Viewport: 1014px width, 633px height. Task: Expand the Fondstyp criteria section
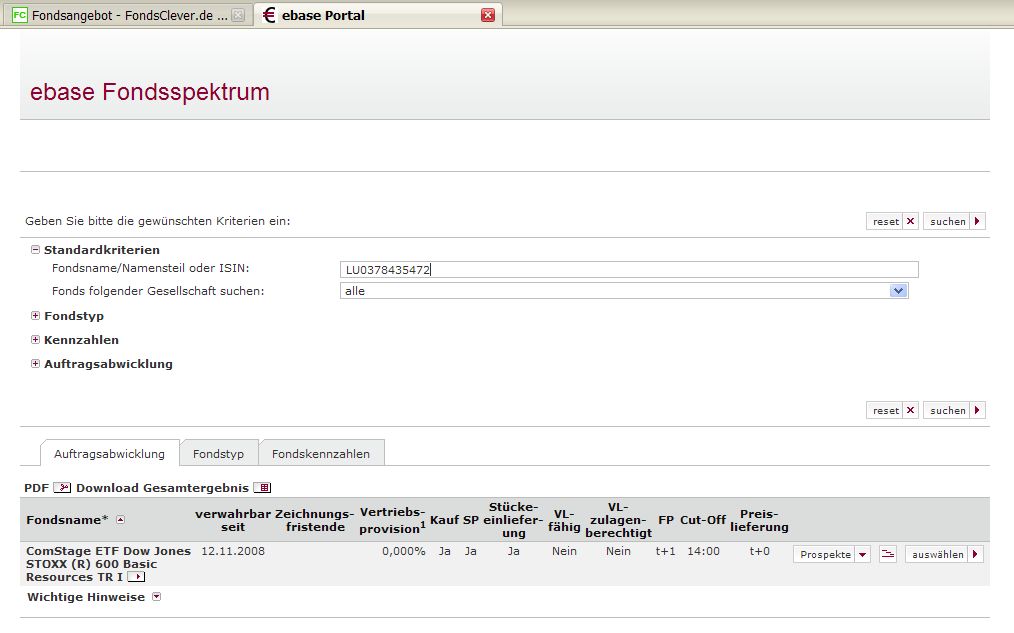(x=36, y=316)
